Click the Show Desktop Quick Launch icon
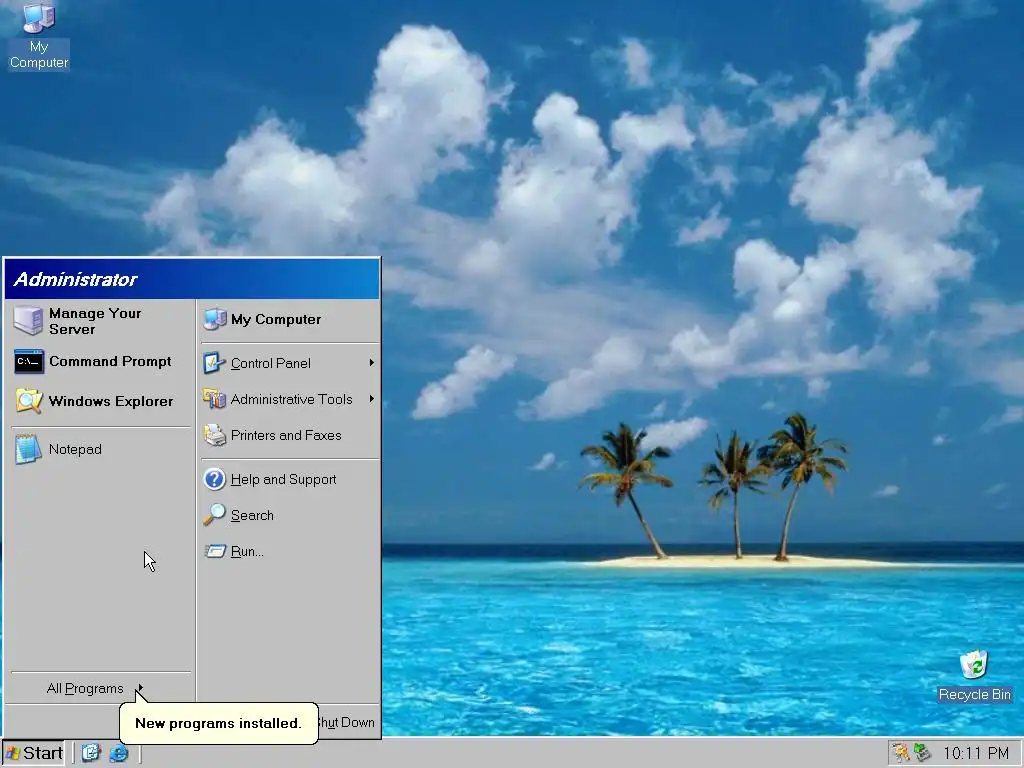 pyautogui.click(x=91, y=753)
